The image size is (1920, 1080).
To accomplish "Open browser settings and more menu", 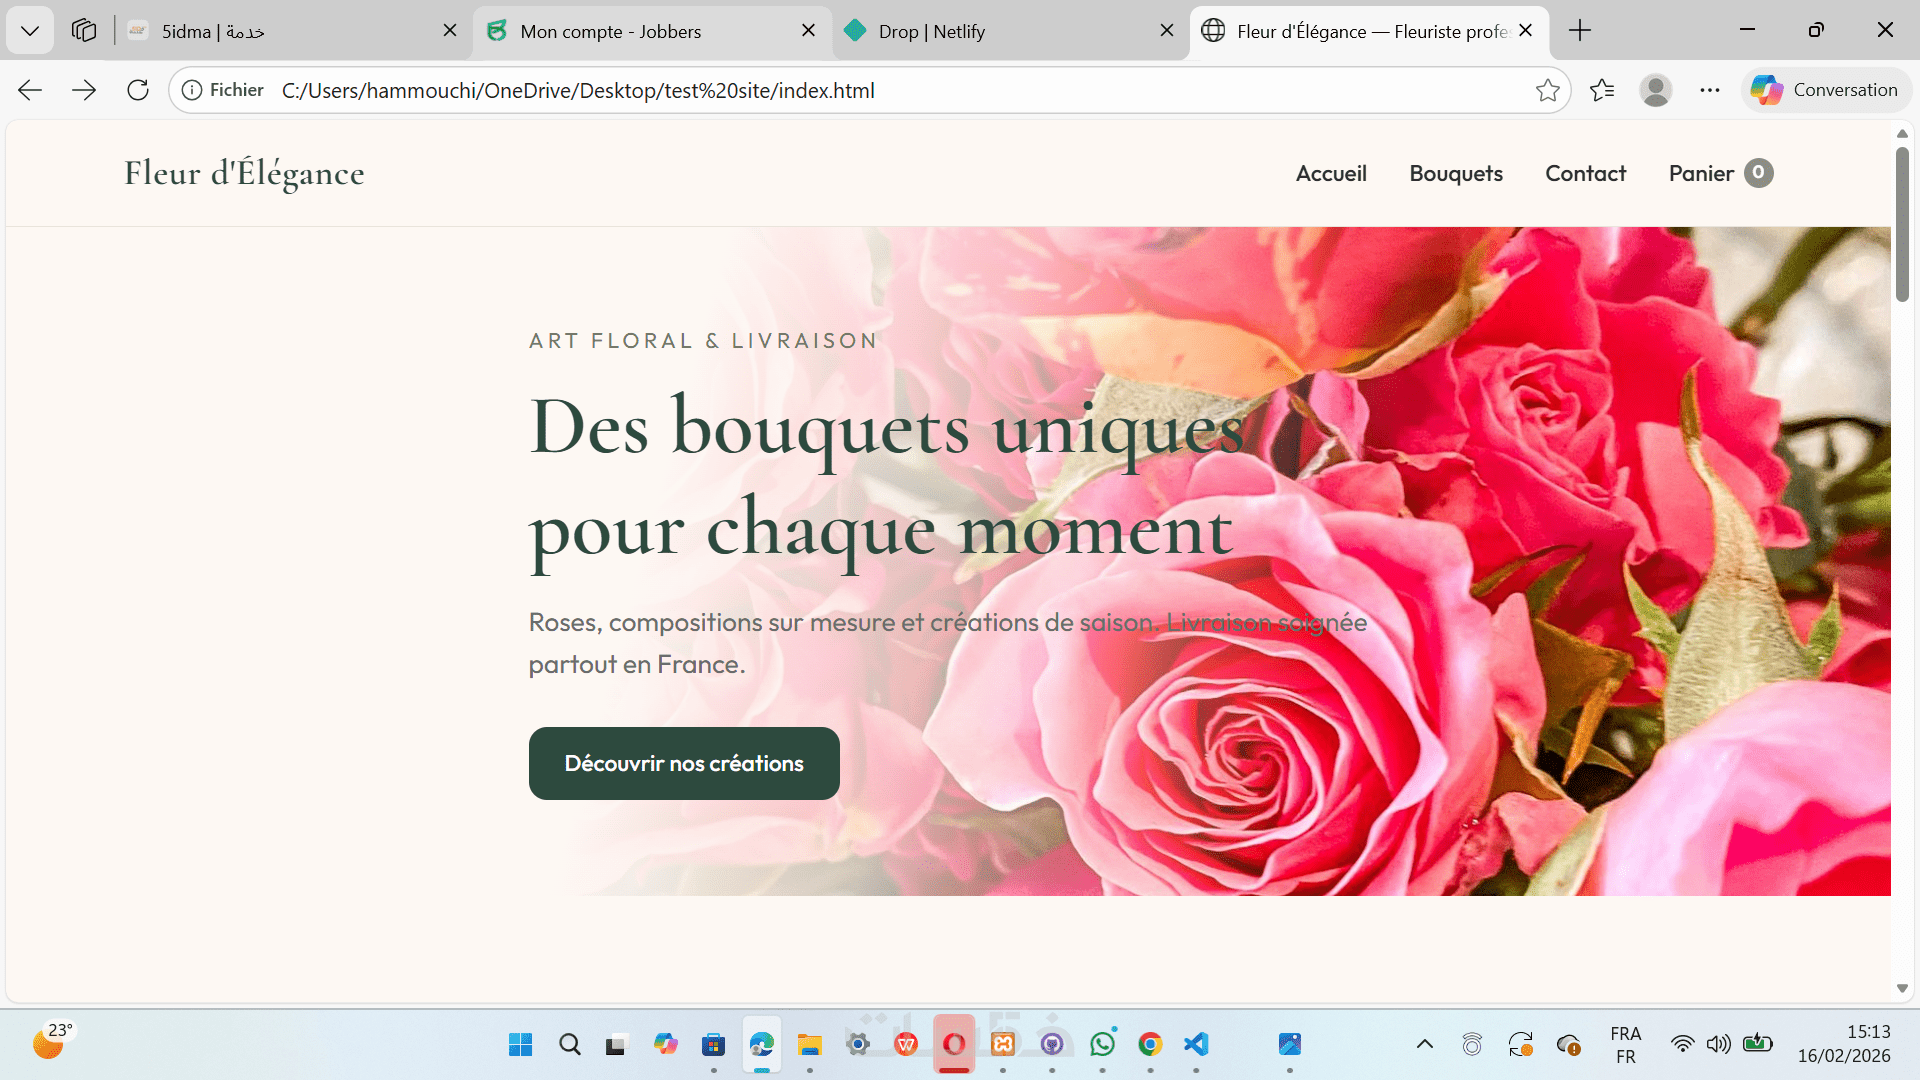I will (x=1710, y=90).
